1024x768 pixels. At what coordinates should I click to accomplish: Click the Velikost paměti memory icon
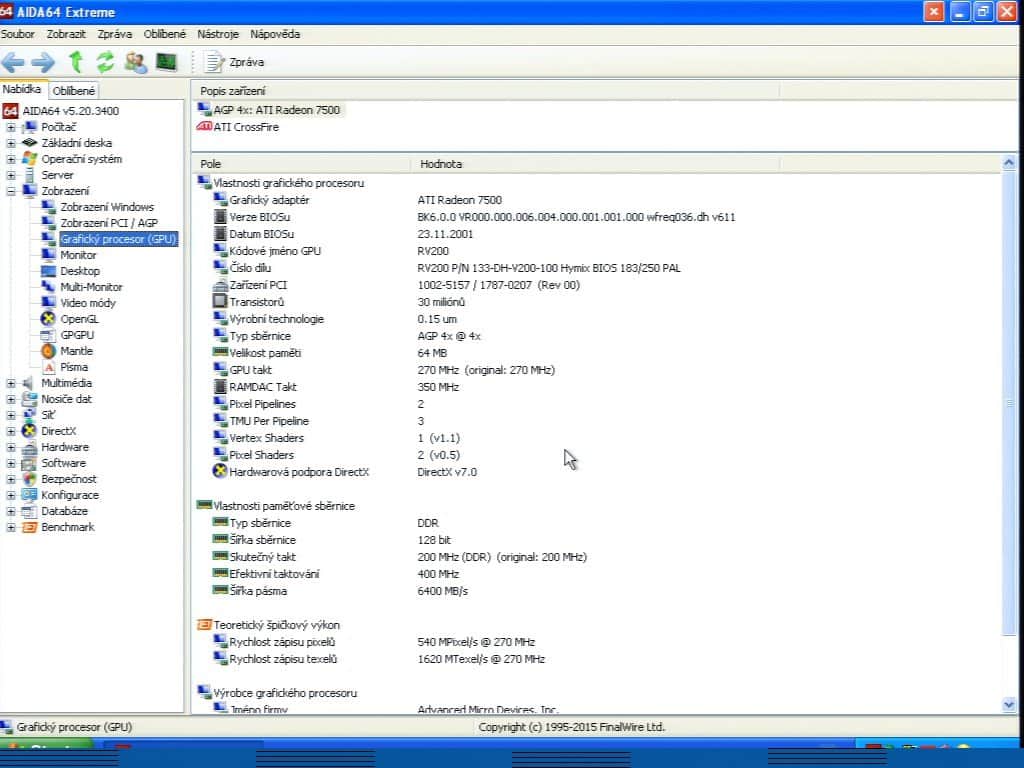pyautogui.click(x=220, y=353)
